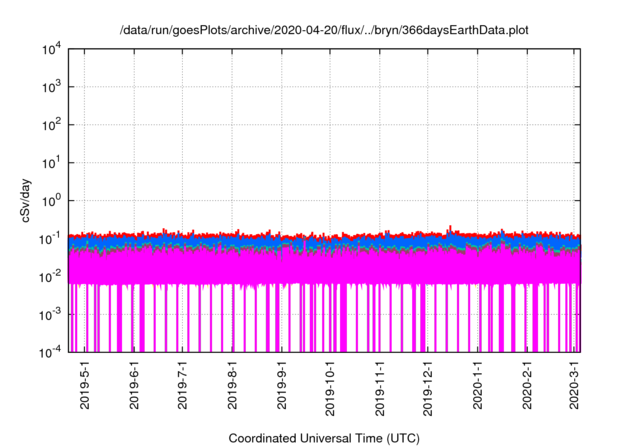Click the 10^1 y-axis tick label
This screenshot has height=448, width=640.
point(52,163)
